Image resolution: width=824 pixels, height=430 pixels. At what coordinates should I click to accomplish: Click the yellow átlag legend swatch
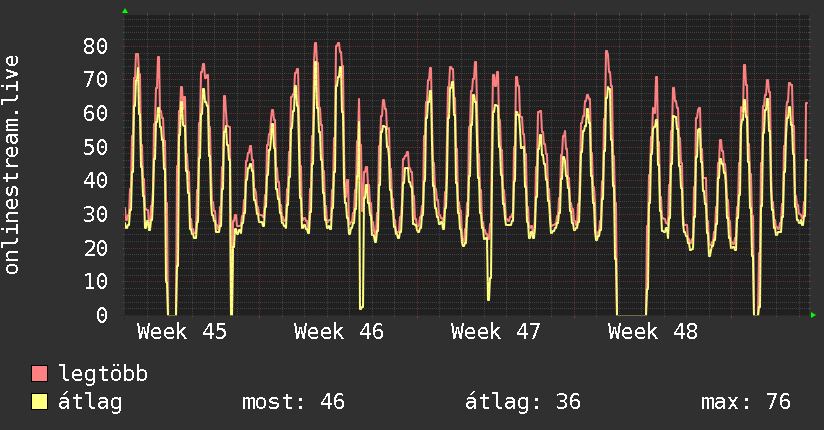point(39,402)
